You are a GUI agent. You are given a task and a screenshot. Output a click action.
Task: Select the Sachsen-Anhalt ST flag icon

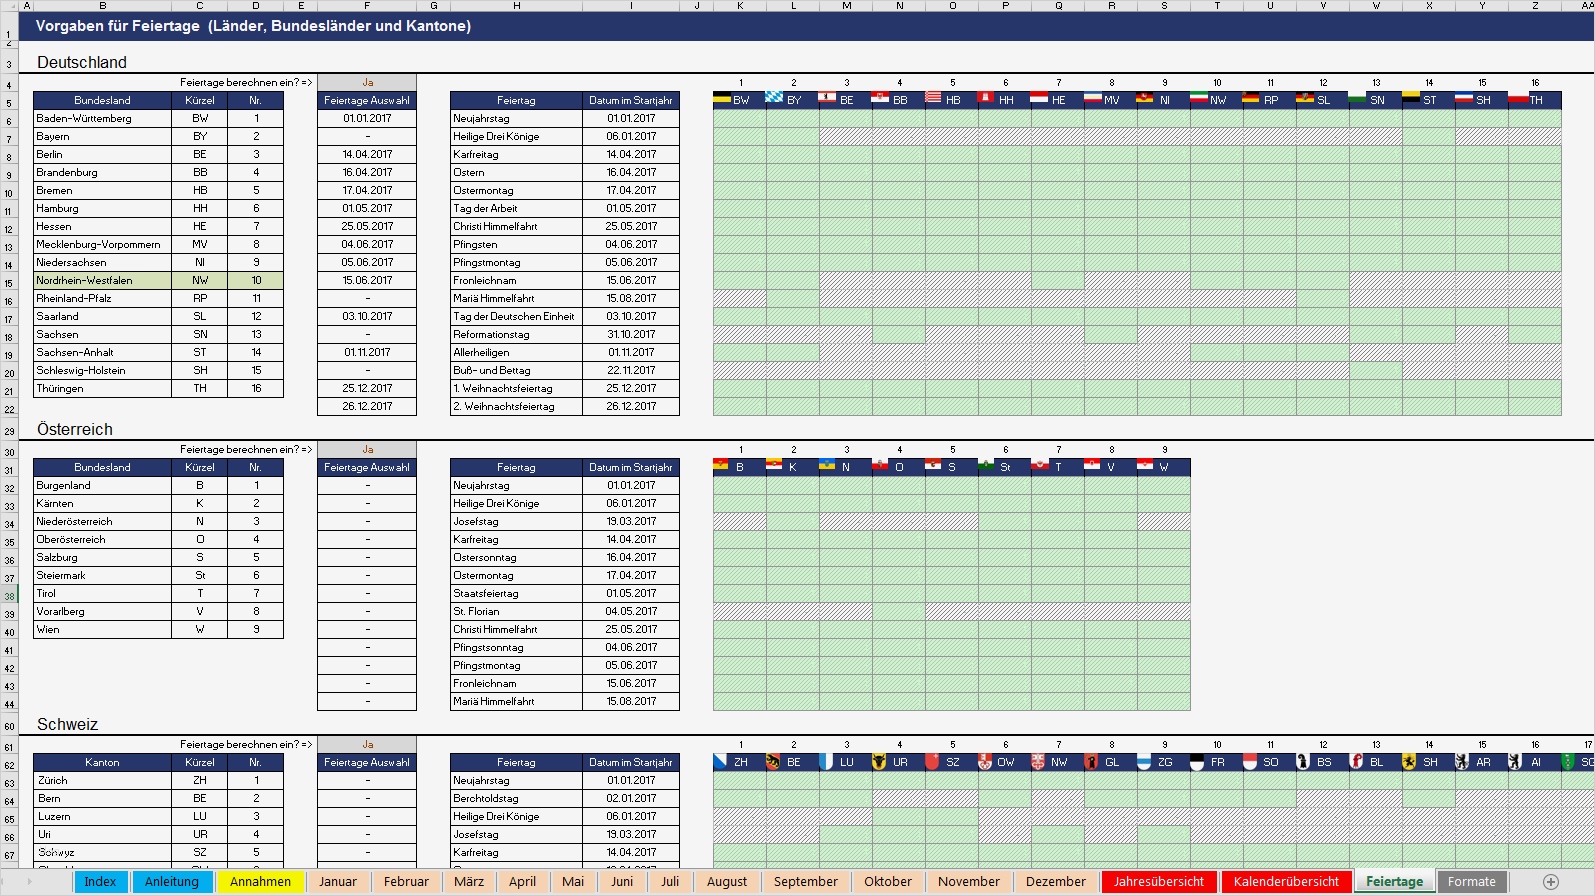point(1410,97)
